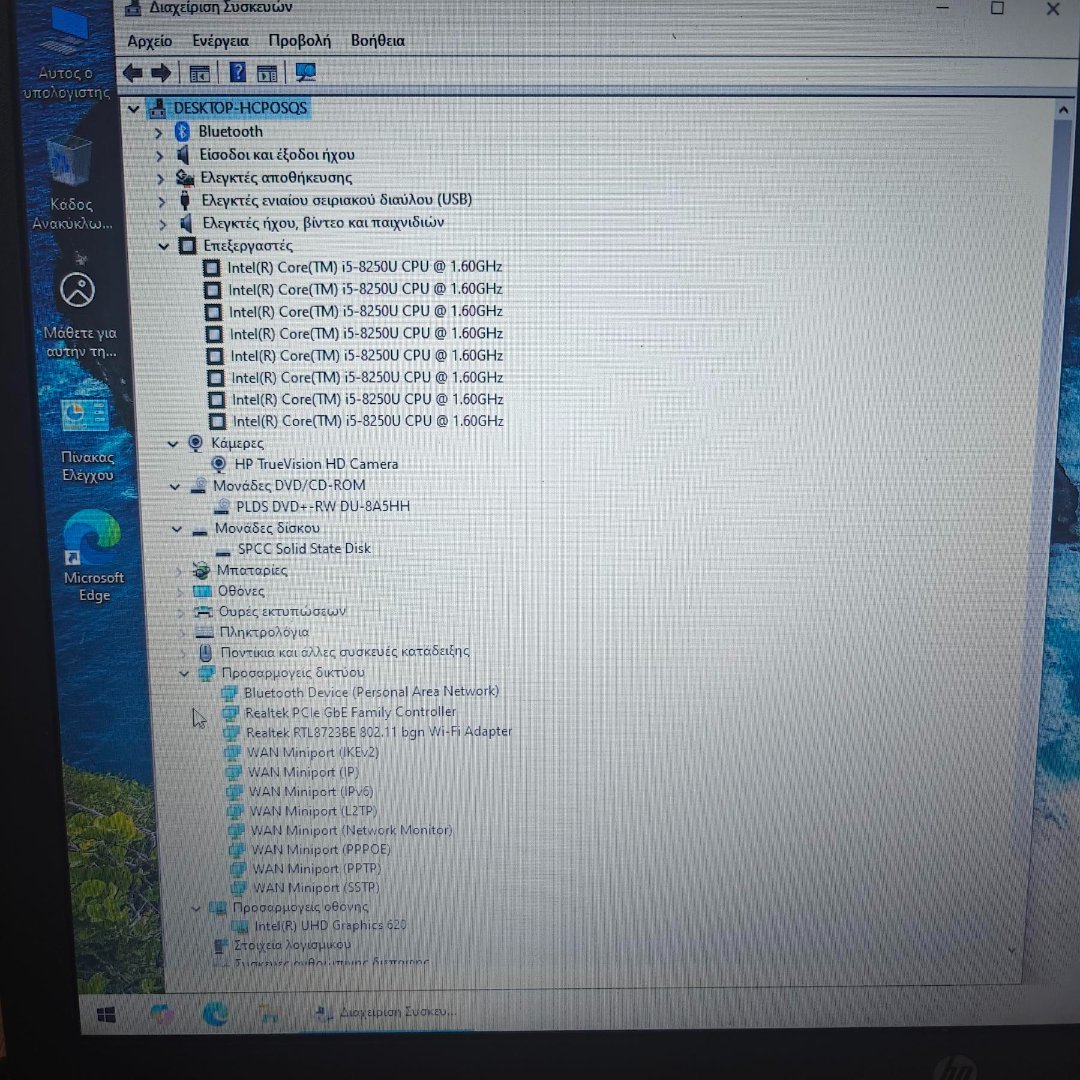Collapse the Επεξεργαστές category

164,246
